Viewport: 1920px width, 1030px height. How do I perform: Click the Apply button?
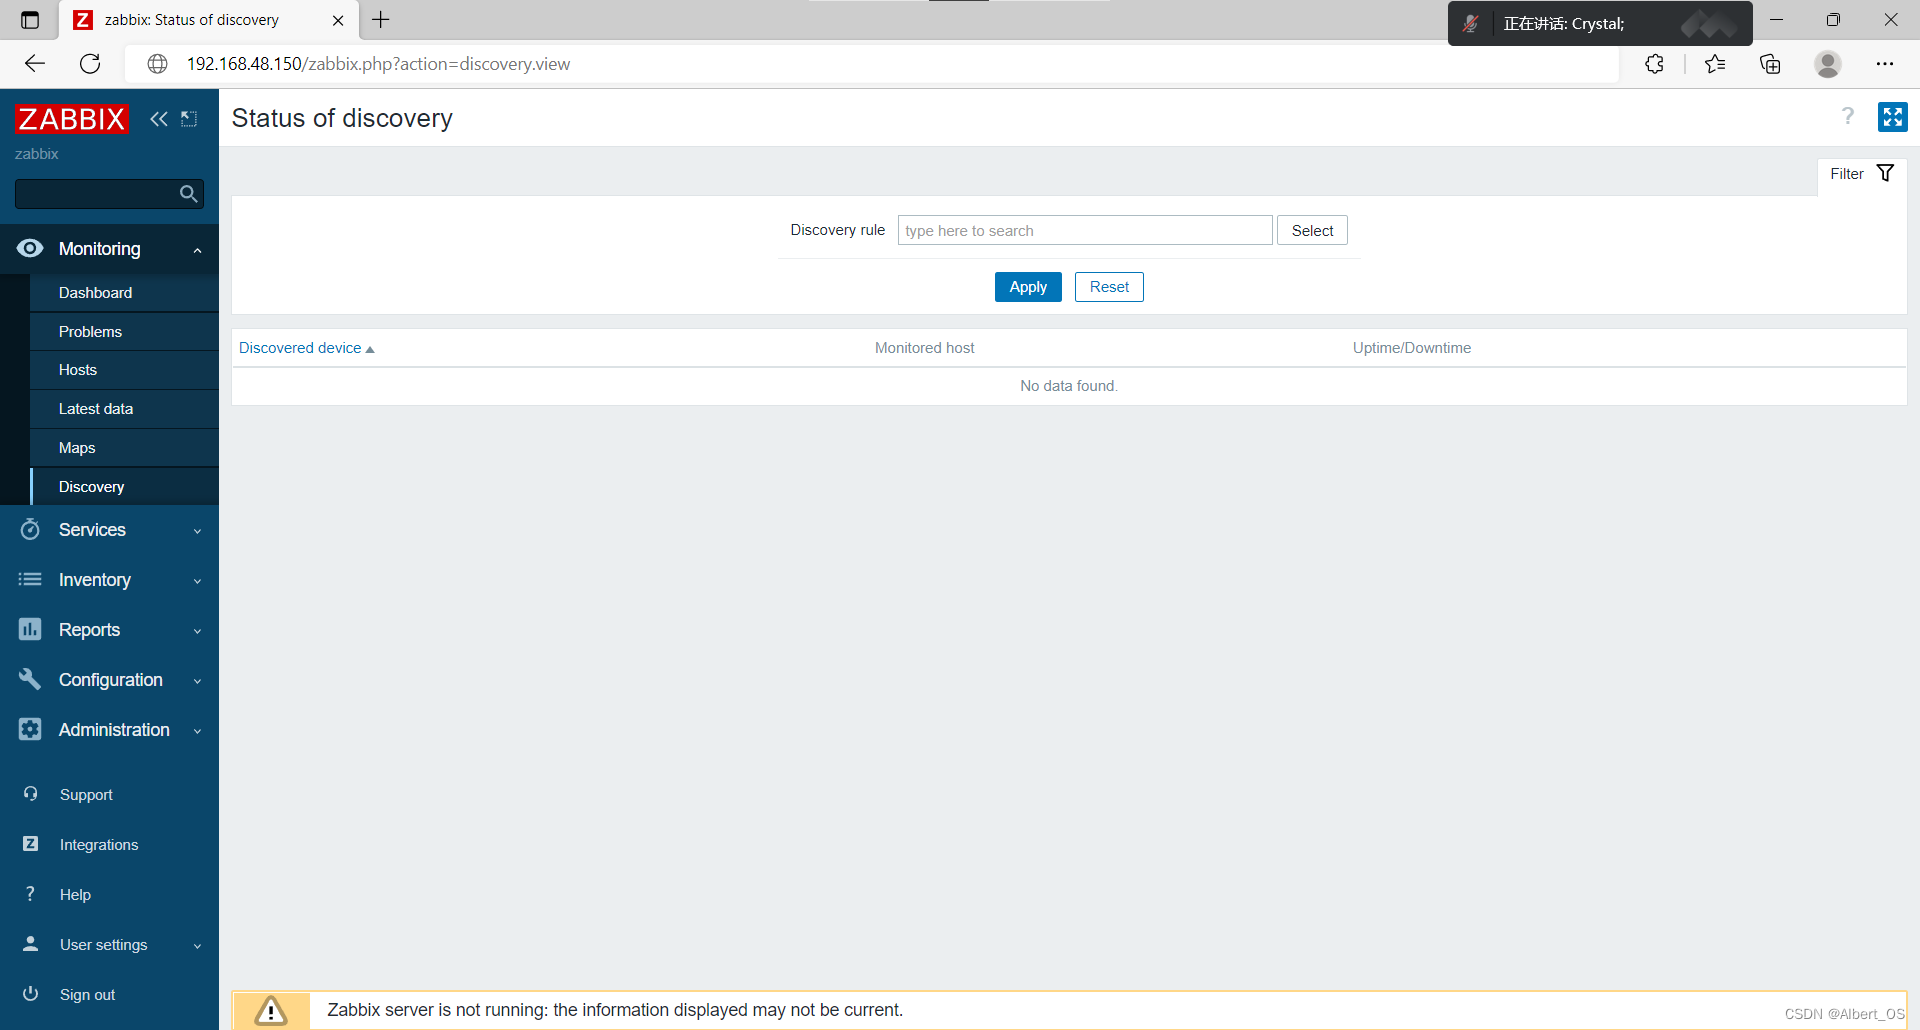pyautogui.click(x=1028, y=287)
